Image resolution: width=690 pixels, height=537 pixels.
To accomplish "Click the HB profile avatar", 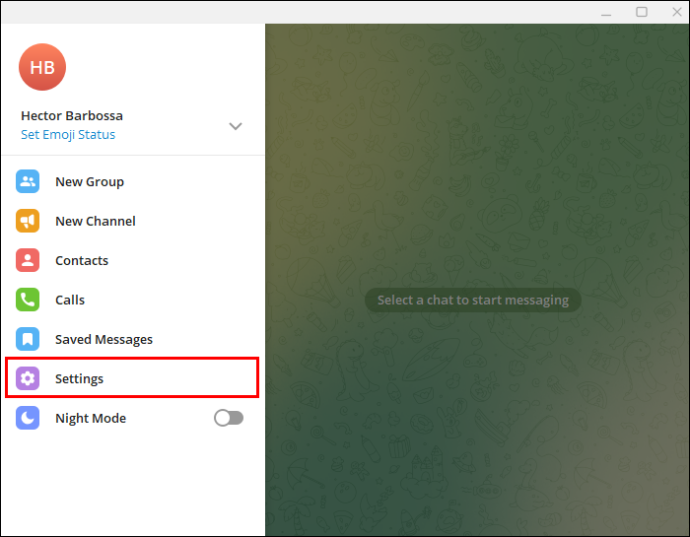I will (x=42, y=67).
